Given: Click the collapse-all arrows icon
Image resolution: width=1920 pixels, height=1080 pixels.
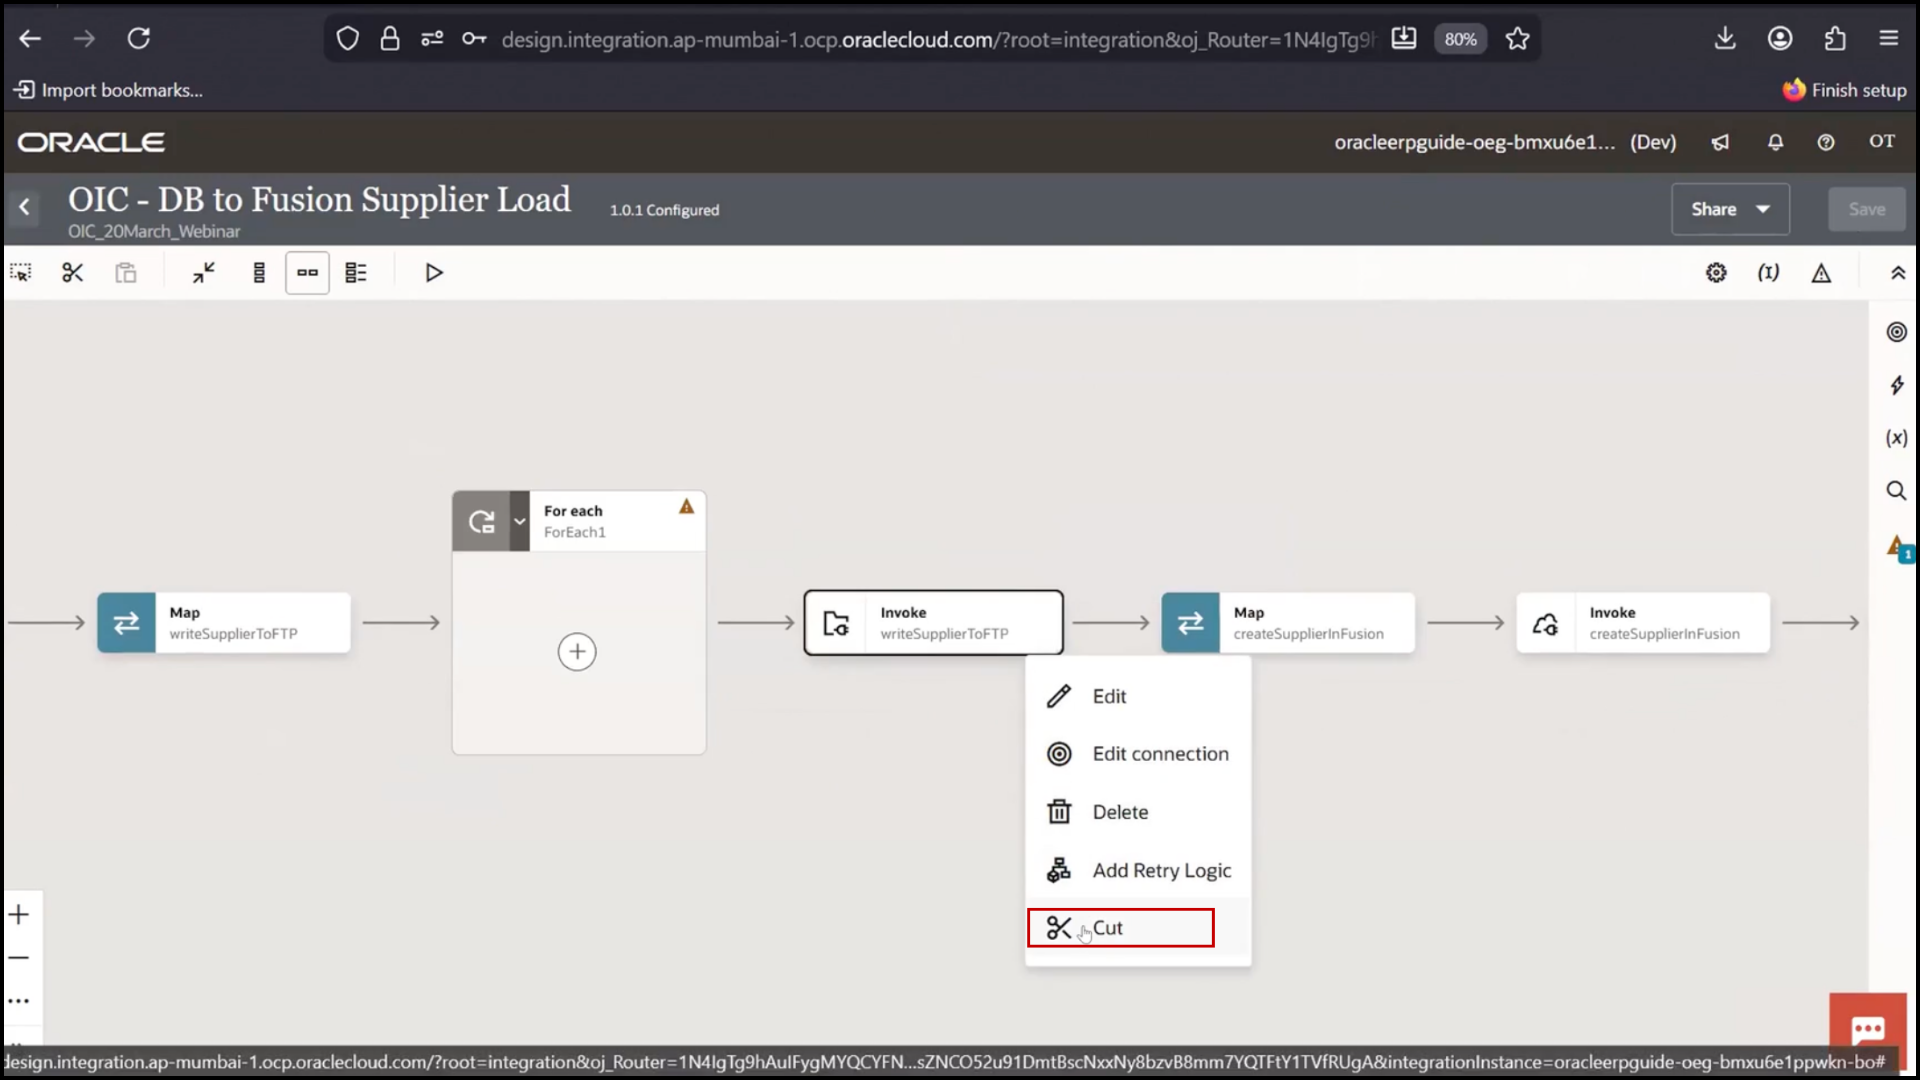Looking at the screenshot, I should coord(204,273).
